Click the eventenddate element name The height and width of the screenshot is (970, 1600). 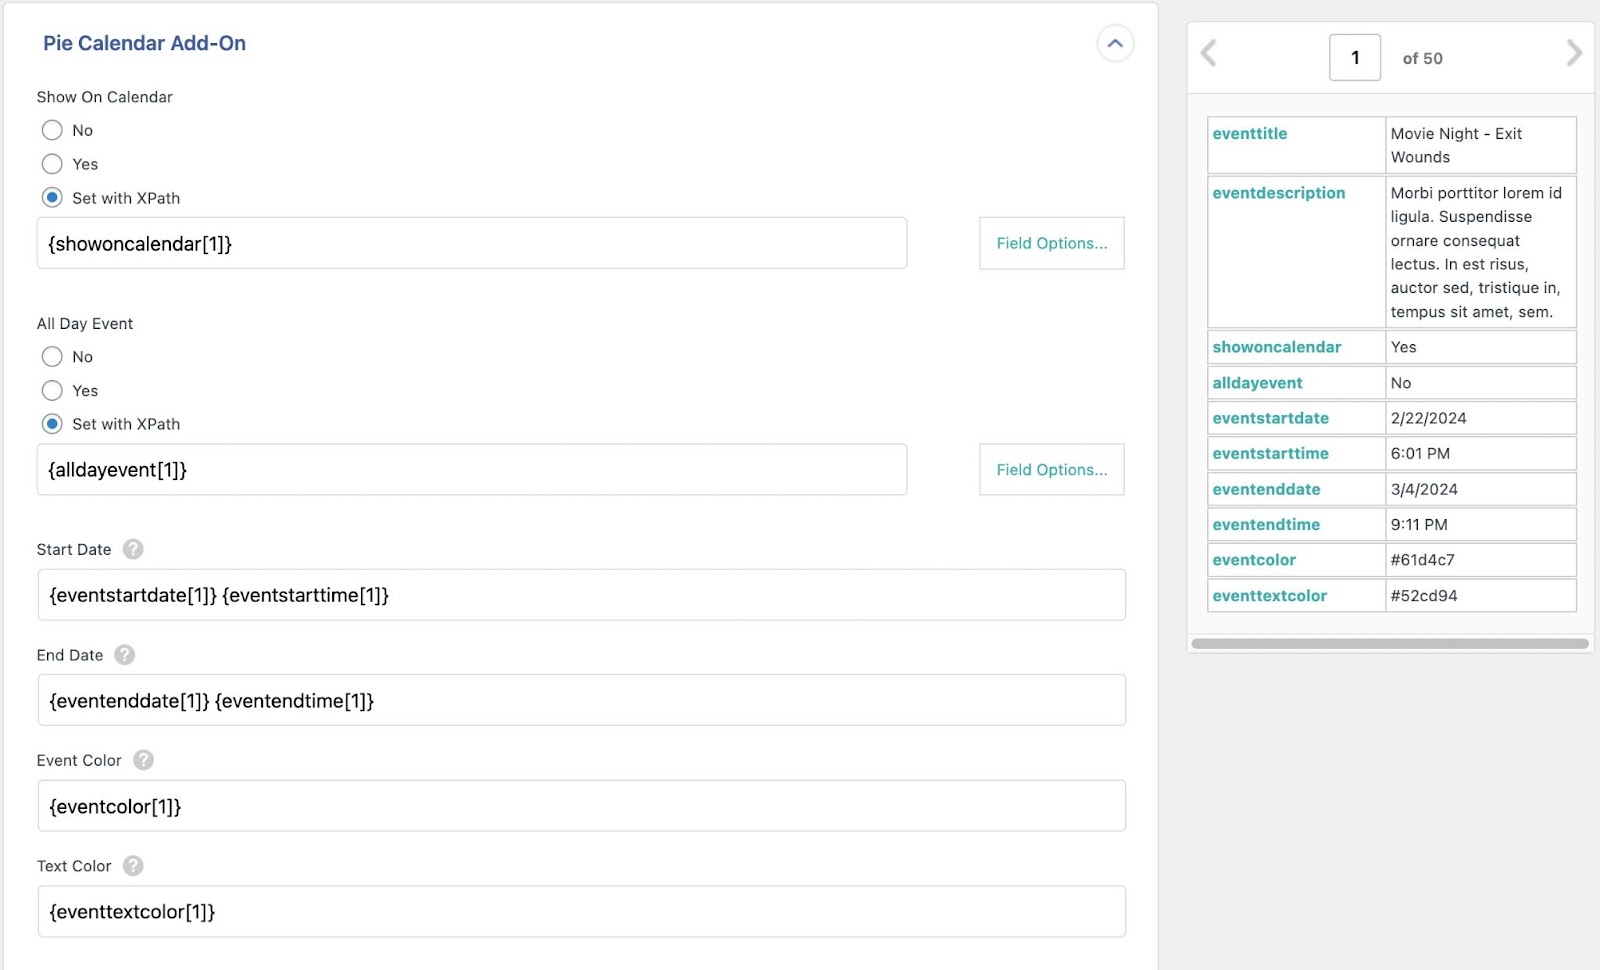[1267, 489]
